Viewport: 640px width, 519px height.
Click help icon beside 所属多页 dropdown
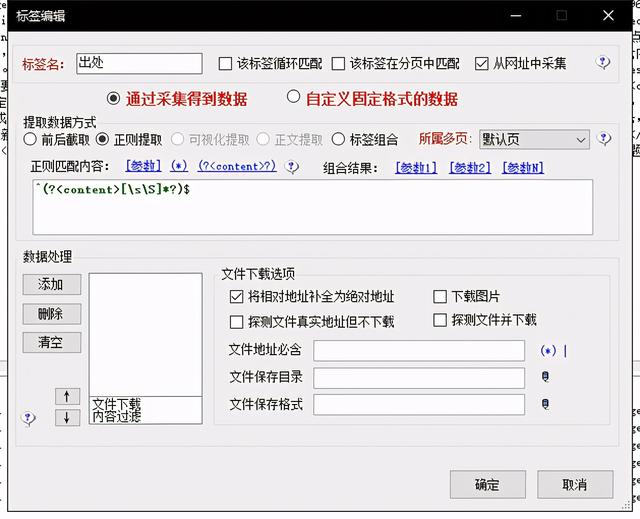click(604, 139)
